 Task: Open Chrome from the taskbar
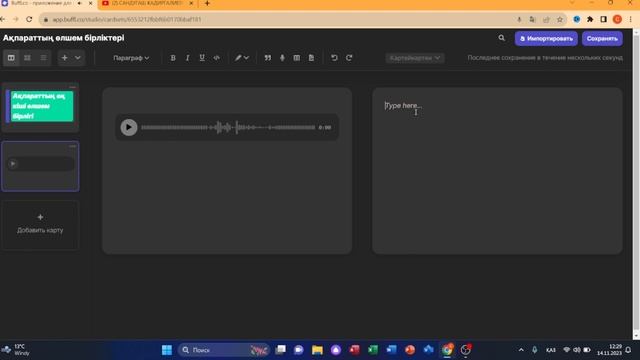(x=447, y=350)
